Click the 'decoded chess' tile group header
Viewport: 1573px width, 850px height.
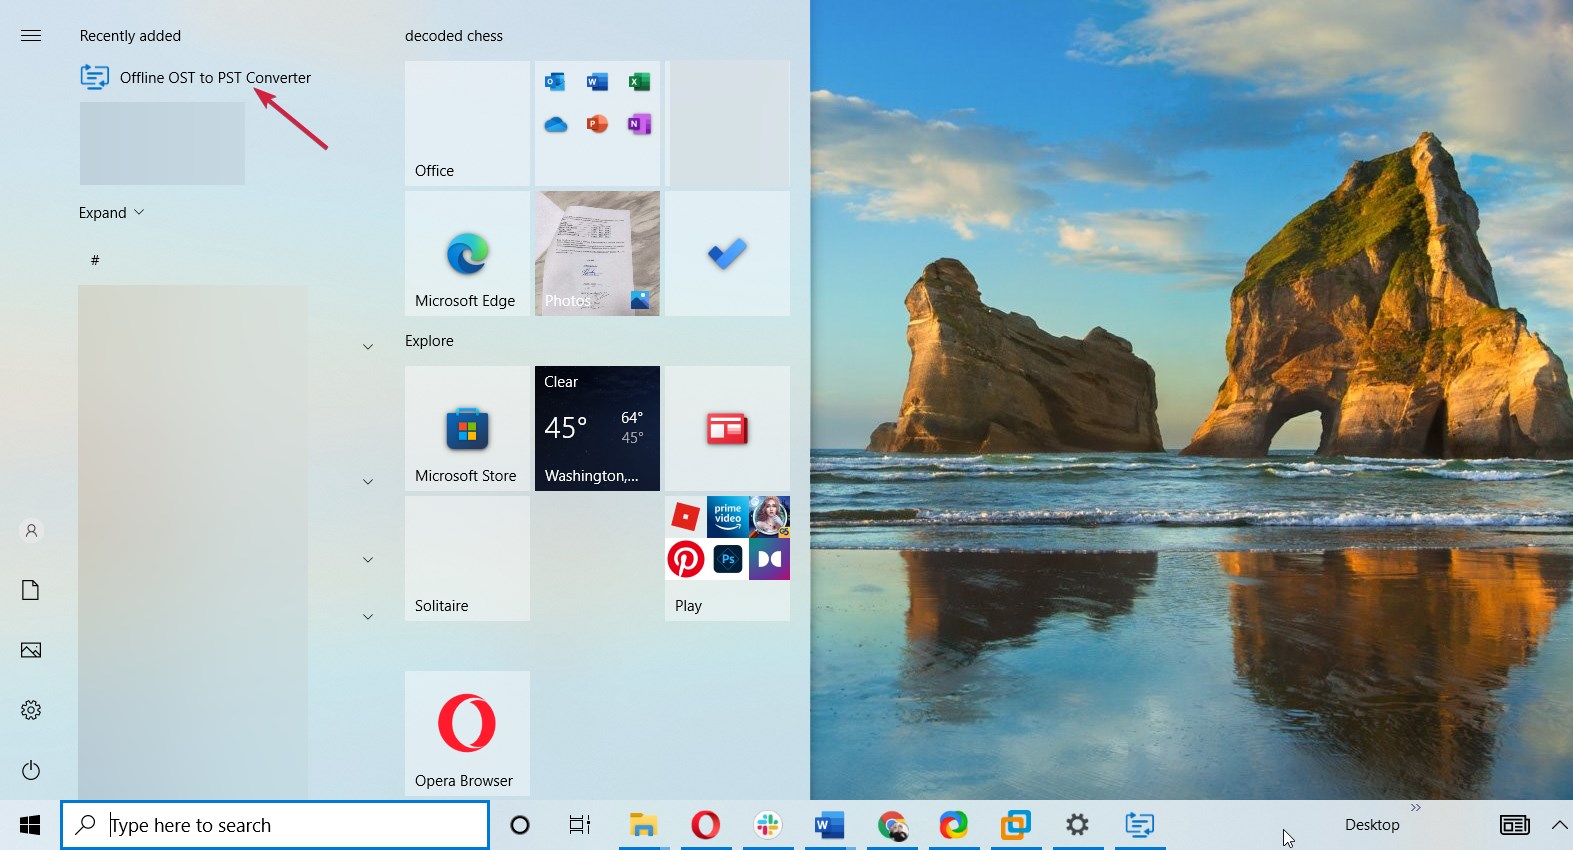pyautogui.click(x=454, y=36)
